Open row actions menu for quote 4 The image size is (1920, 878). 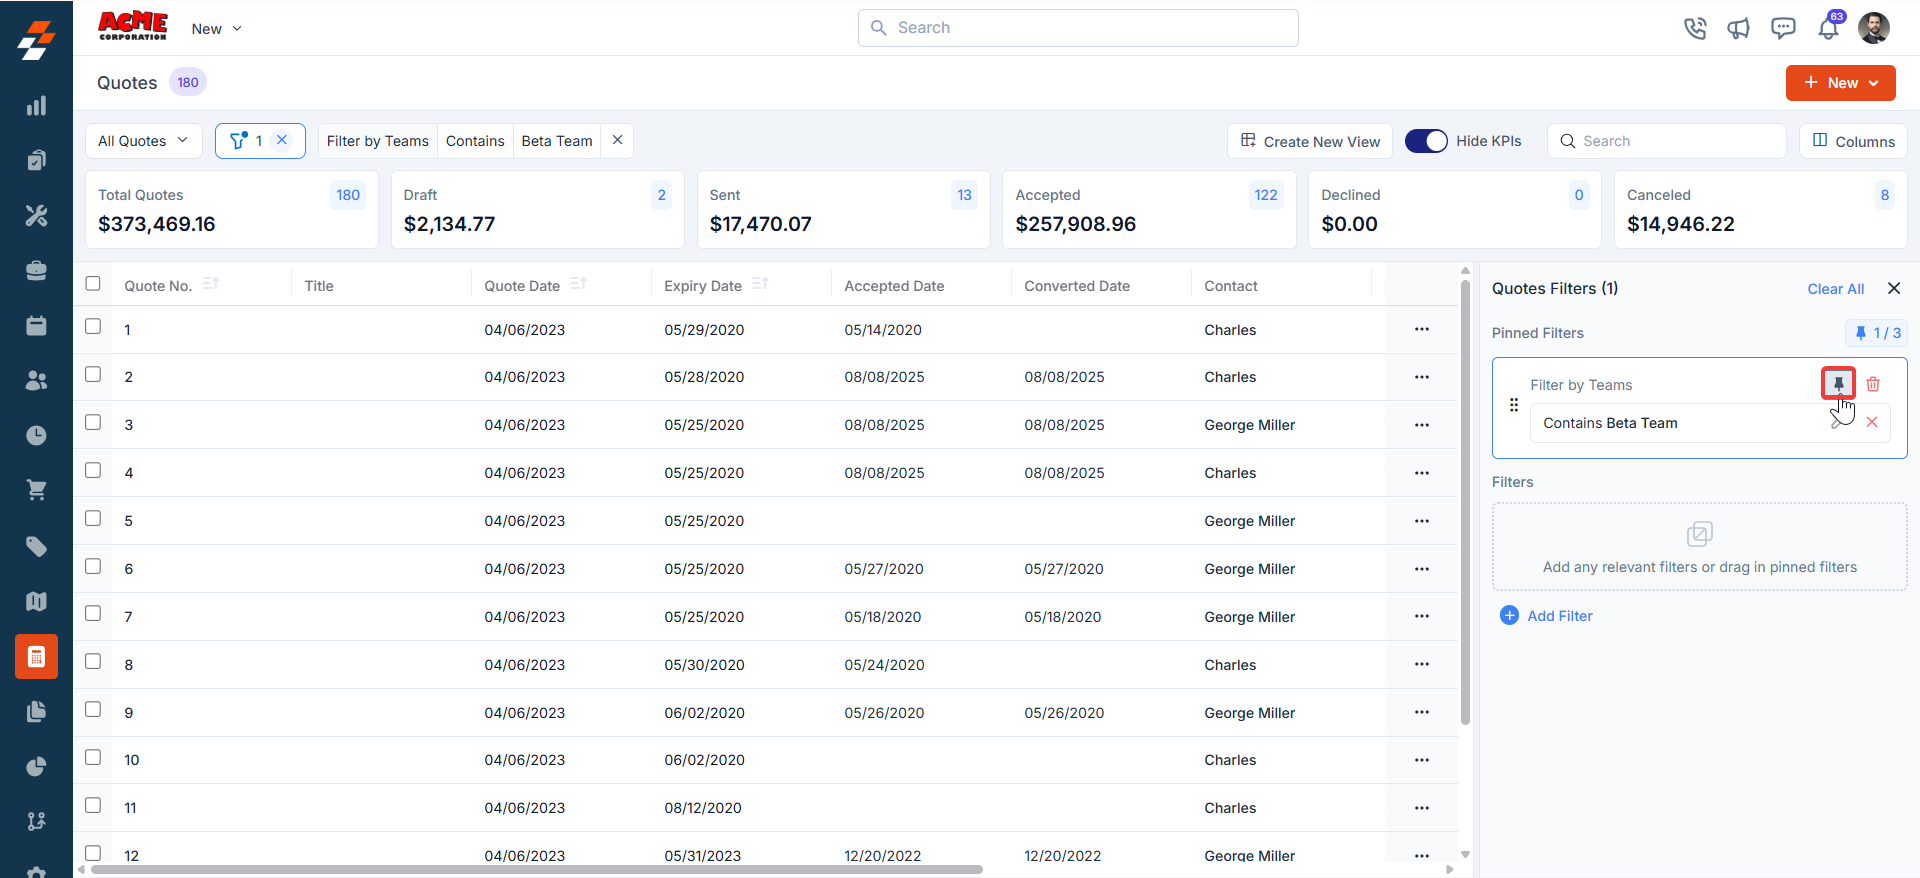(1422, 473)
